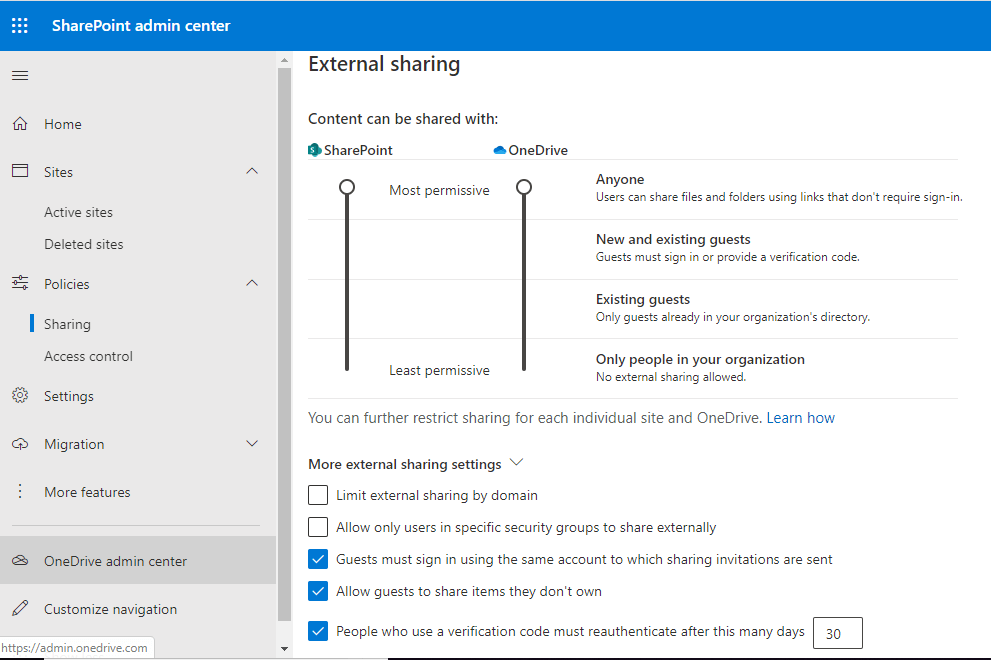
Task: Go to Deleted sites
Action: (83, 244)
